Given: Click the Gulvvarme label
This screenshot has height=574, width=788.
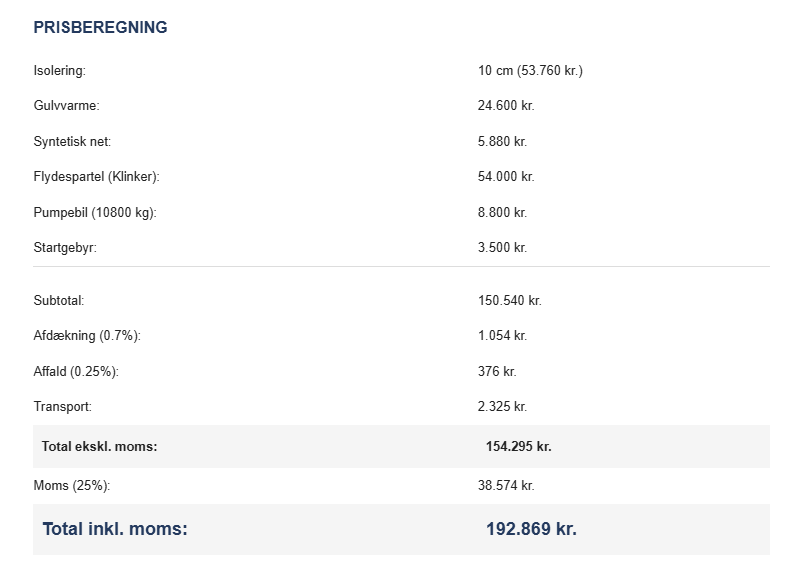Looking at the screenshot, I should (66, 106).
